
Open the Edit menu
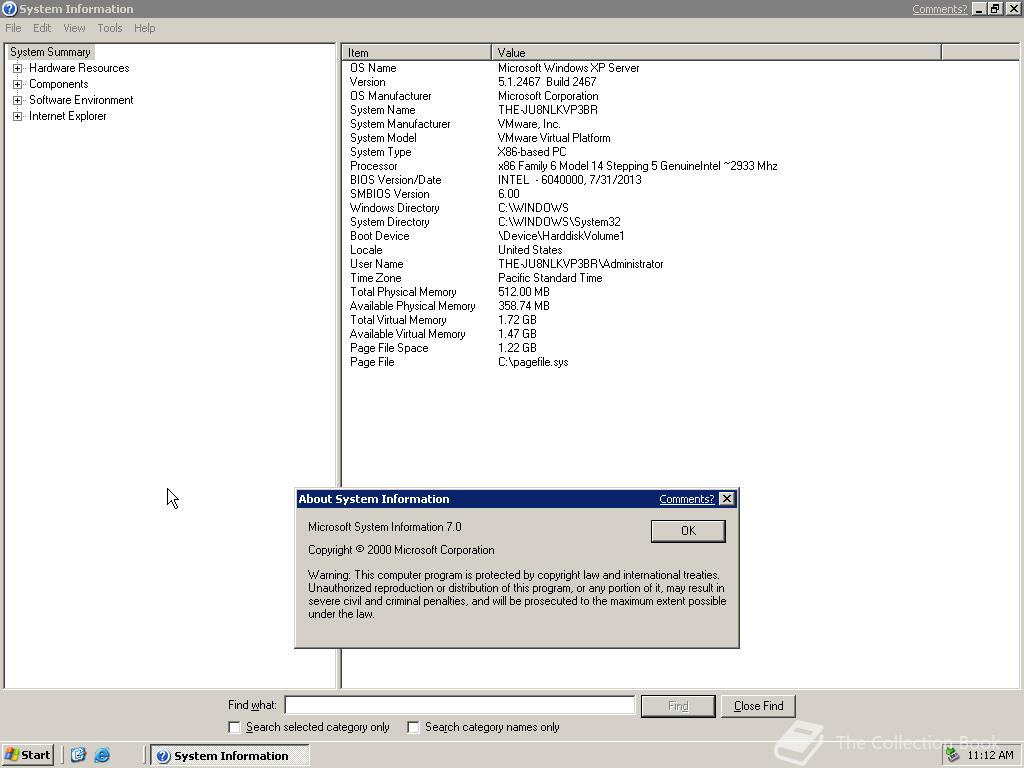pyautogui.click(x=42, y=28)
